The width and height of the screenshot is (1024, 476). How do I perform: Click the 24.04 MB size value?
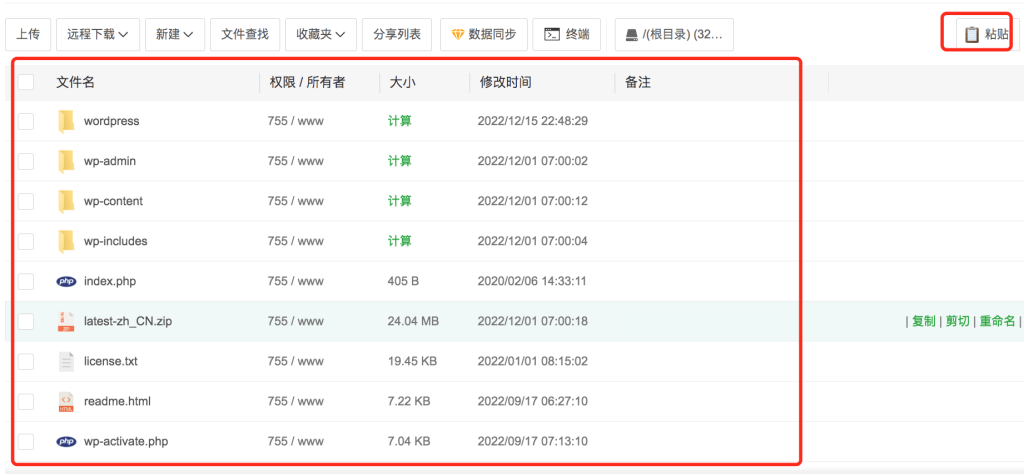tap(413, 321)
